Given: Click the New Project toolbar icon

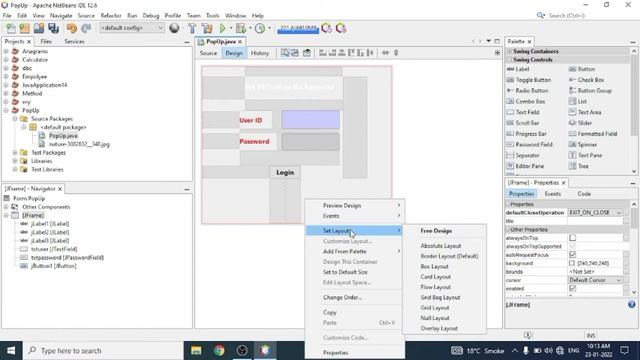Looking at the screenshot, I should [x=24, y=28].
